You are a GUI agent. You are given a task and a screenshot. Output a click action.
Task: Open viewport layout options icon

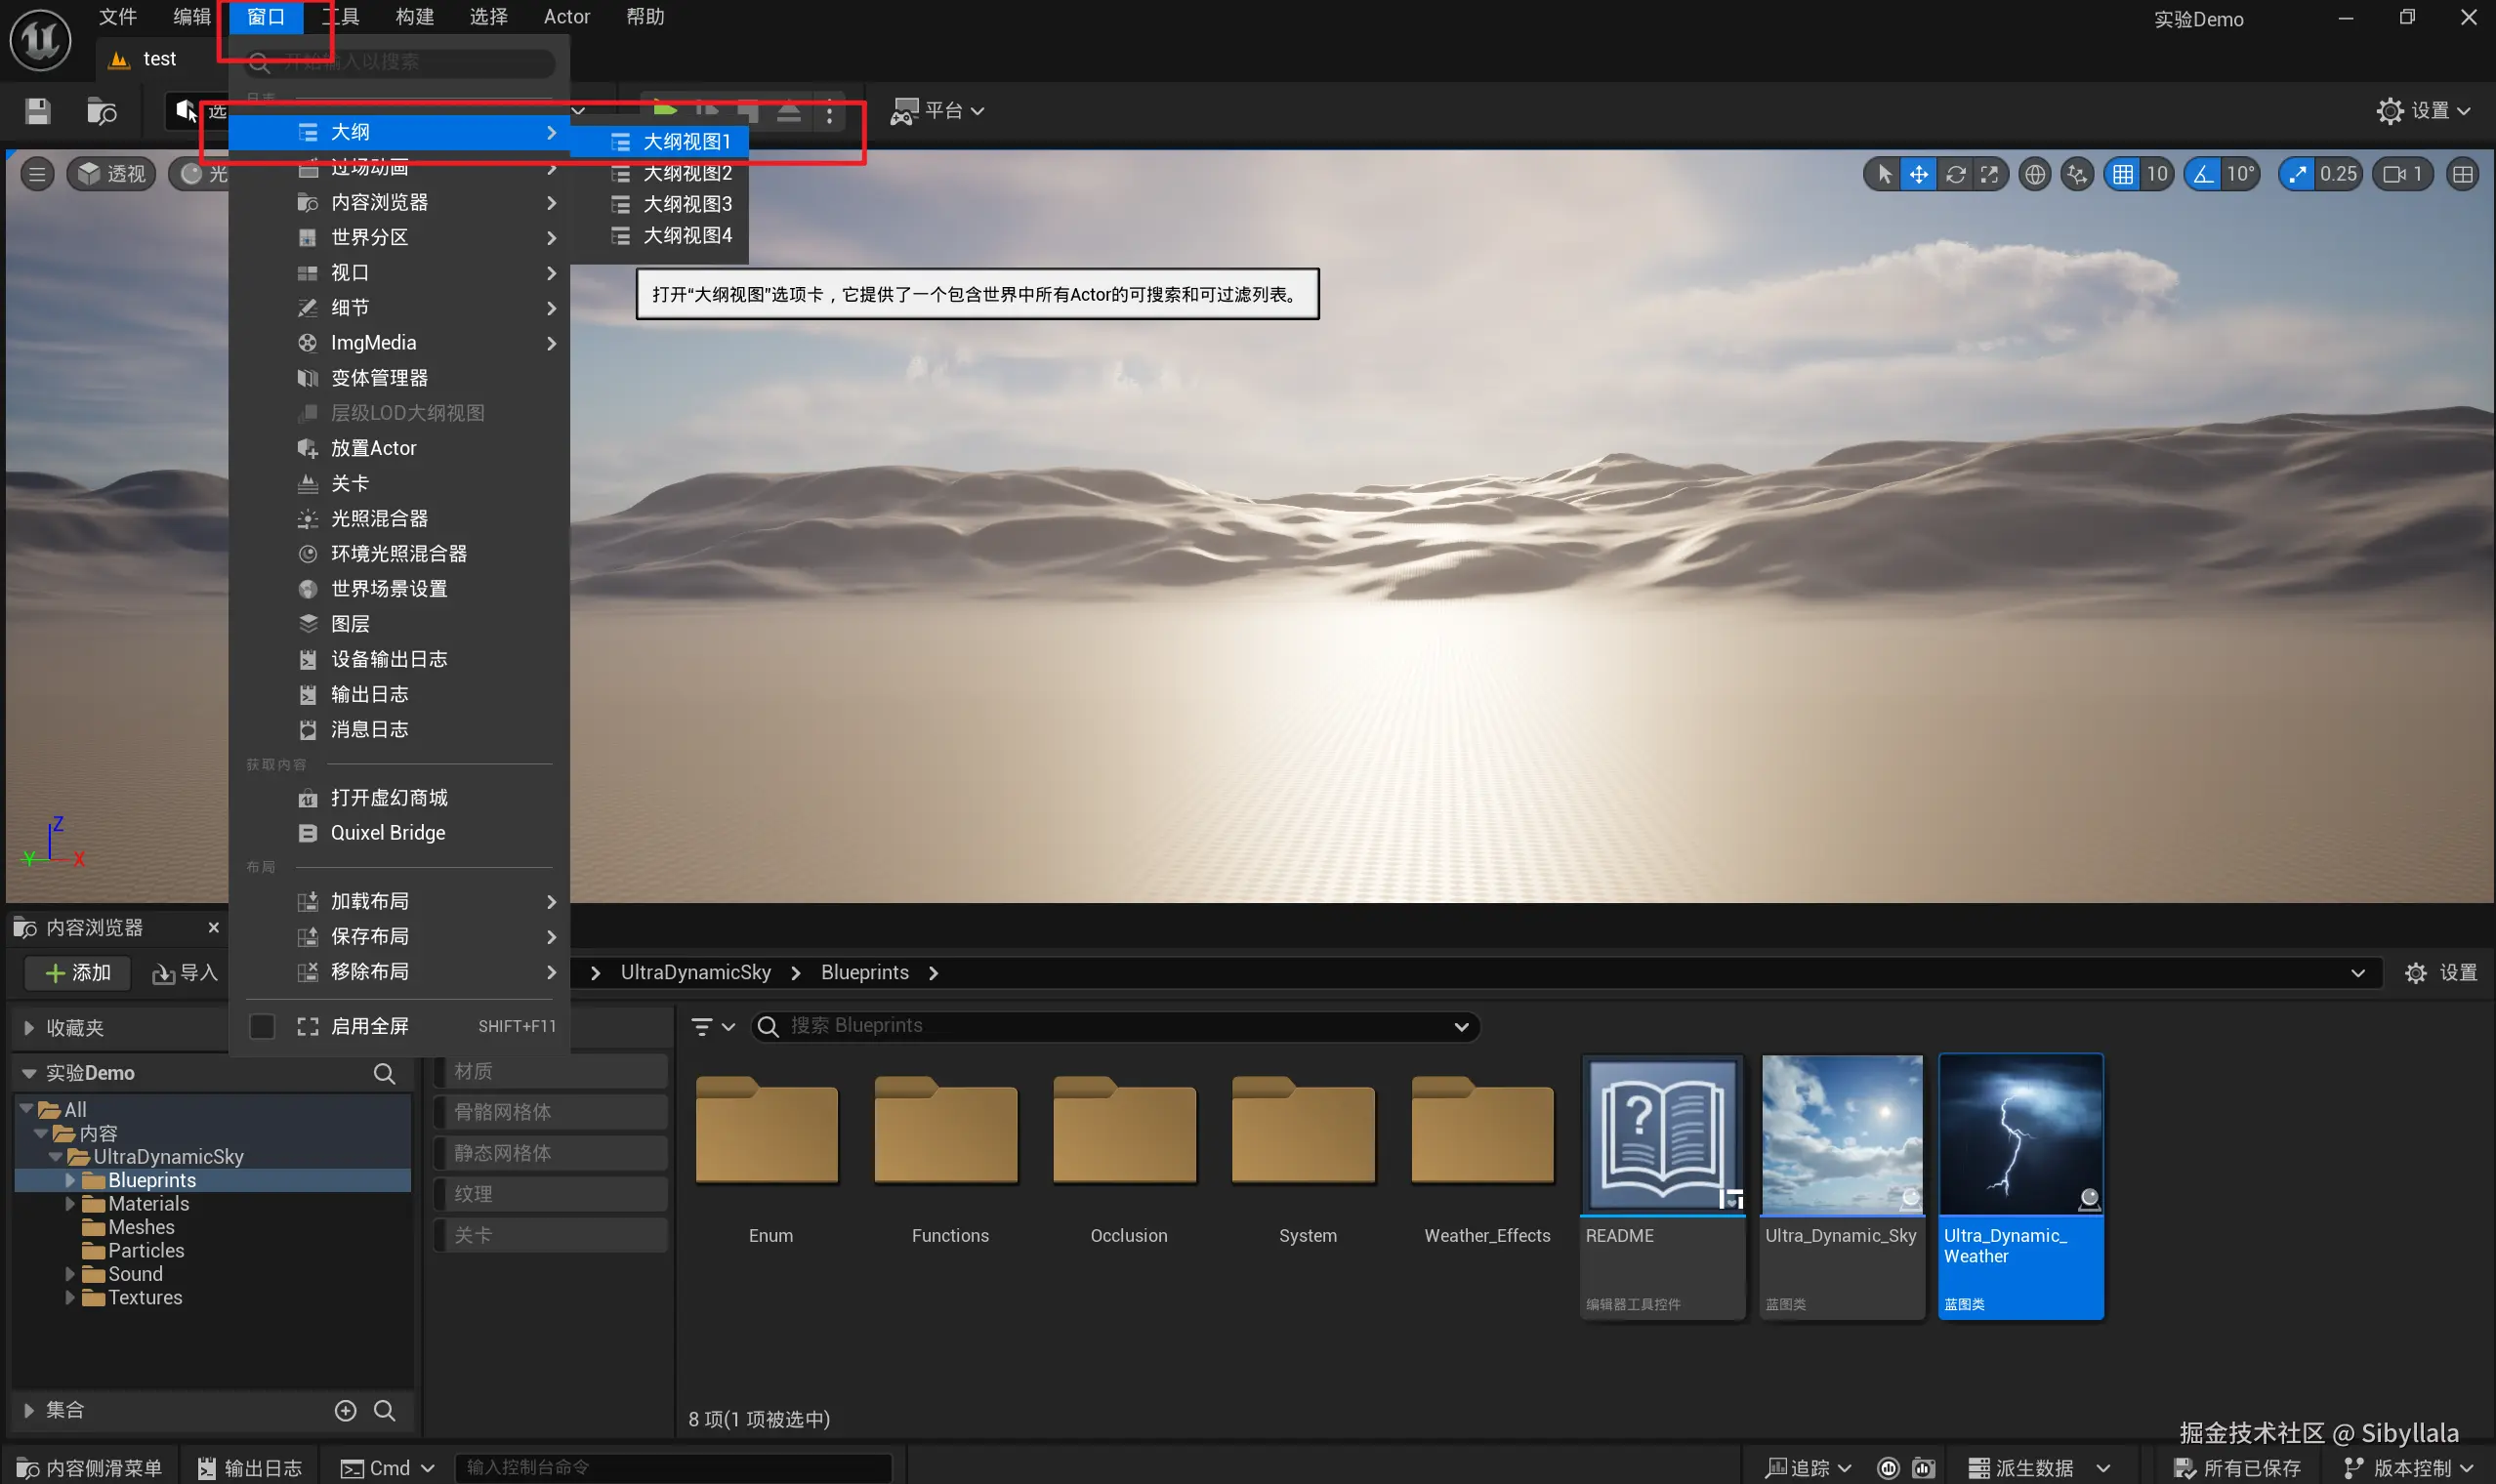tap(2462, 174)
